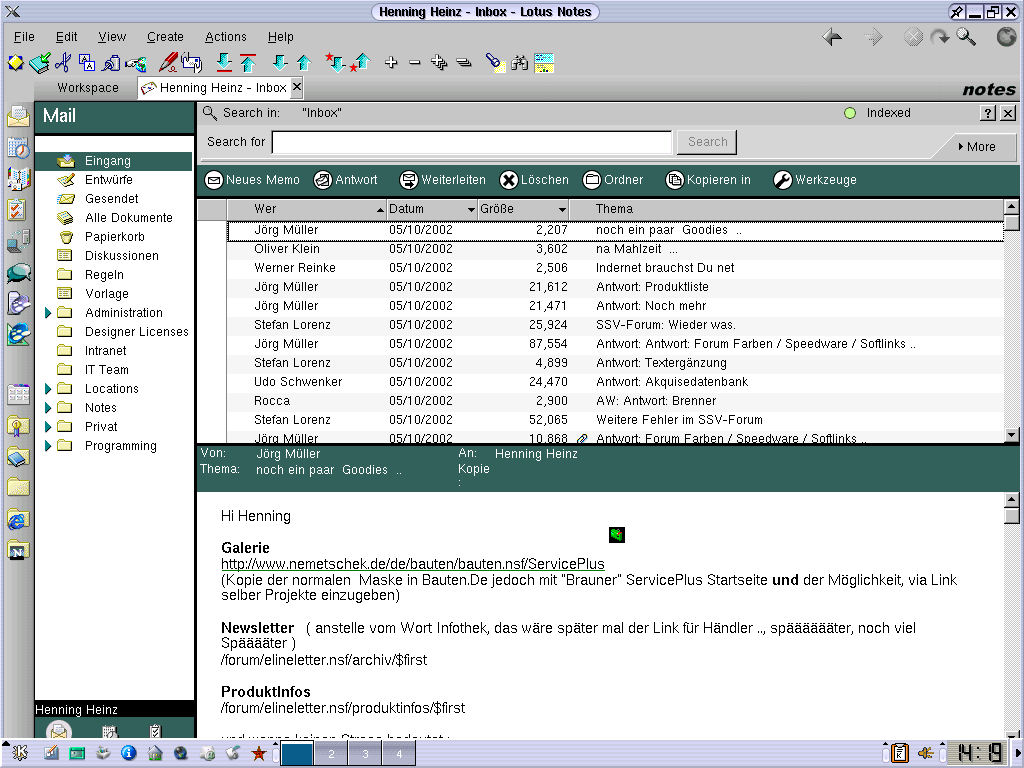The width and height of the screenshot is (1024, 768).
Task: Open the Gesendet sent folder
Action: 111,199
